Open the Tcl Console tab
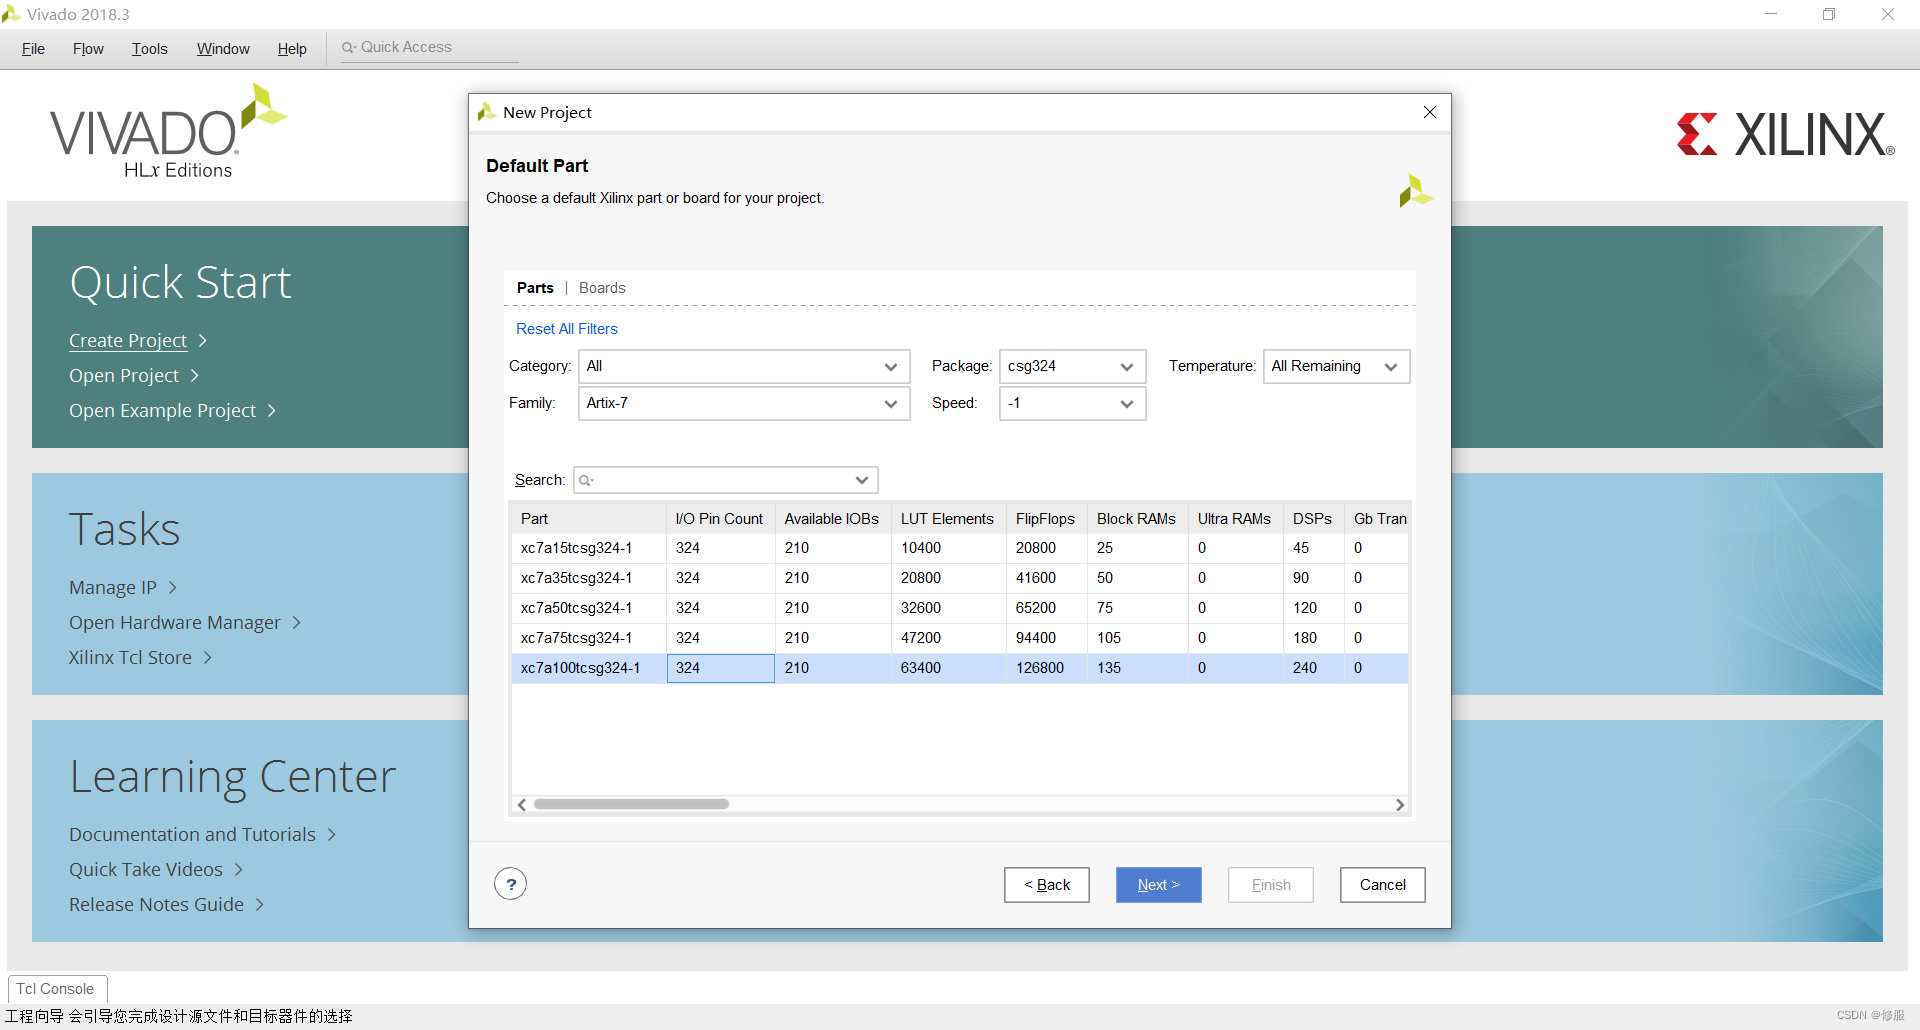1920x1030 pixels. coord(56,989)
